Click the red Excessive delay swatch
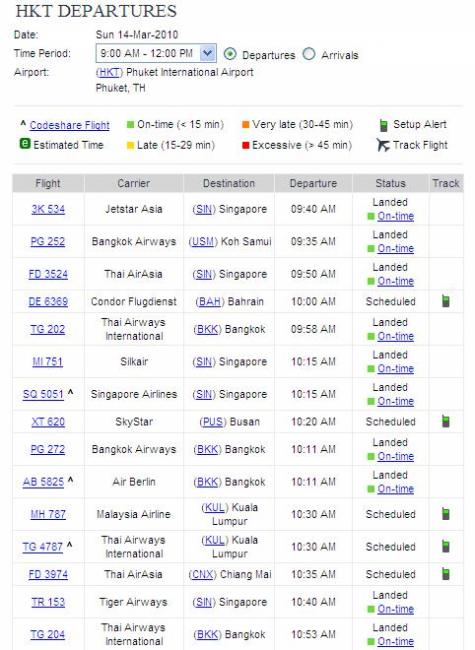 point(245,146)
